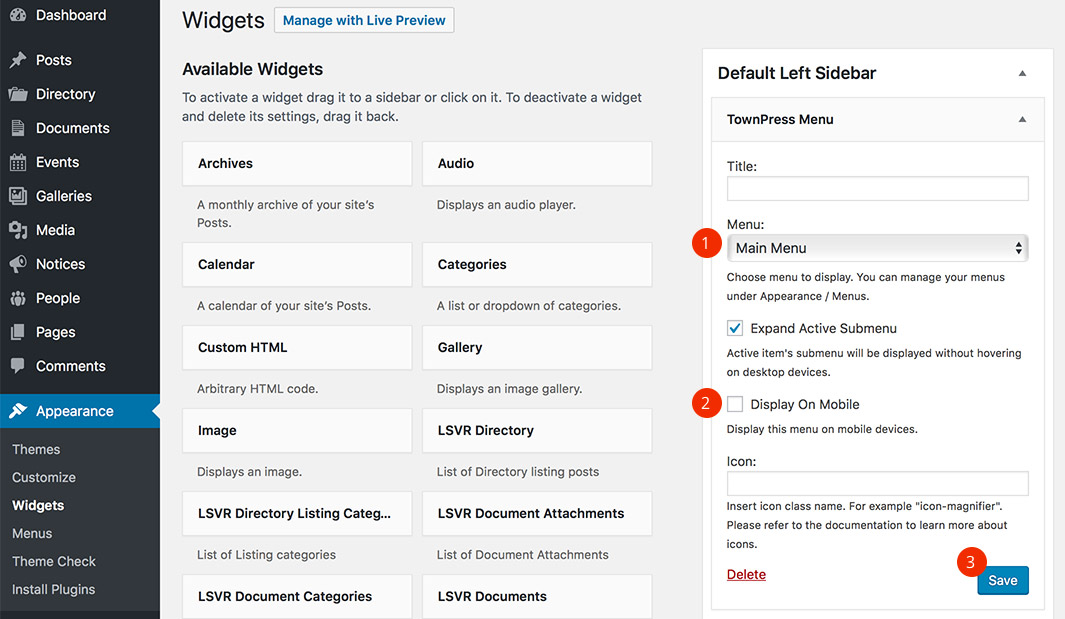Click Manage with Live Preview button
The image size is (1065, 619).
click(x=364, y=20)
